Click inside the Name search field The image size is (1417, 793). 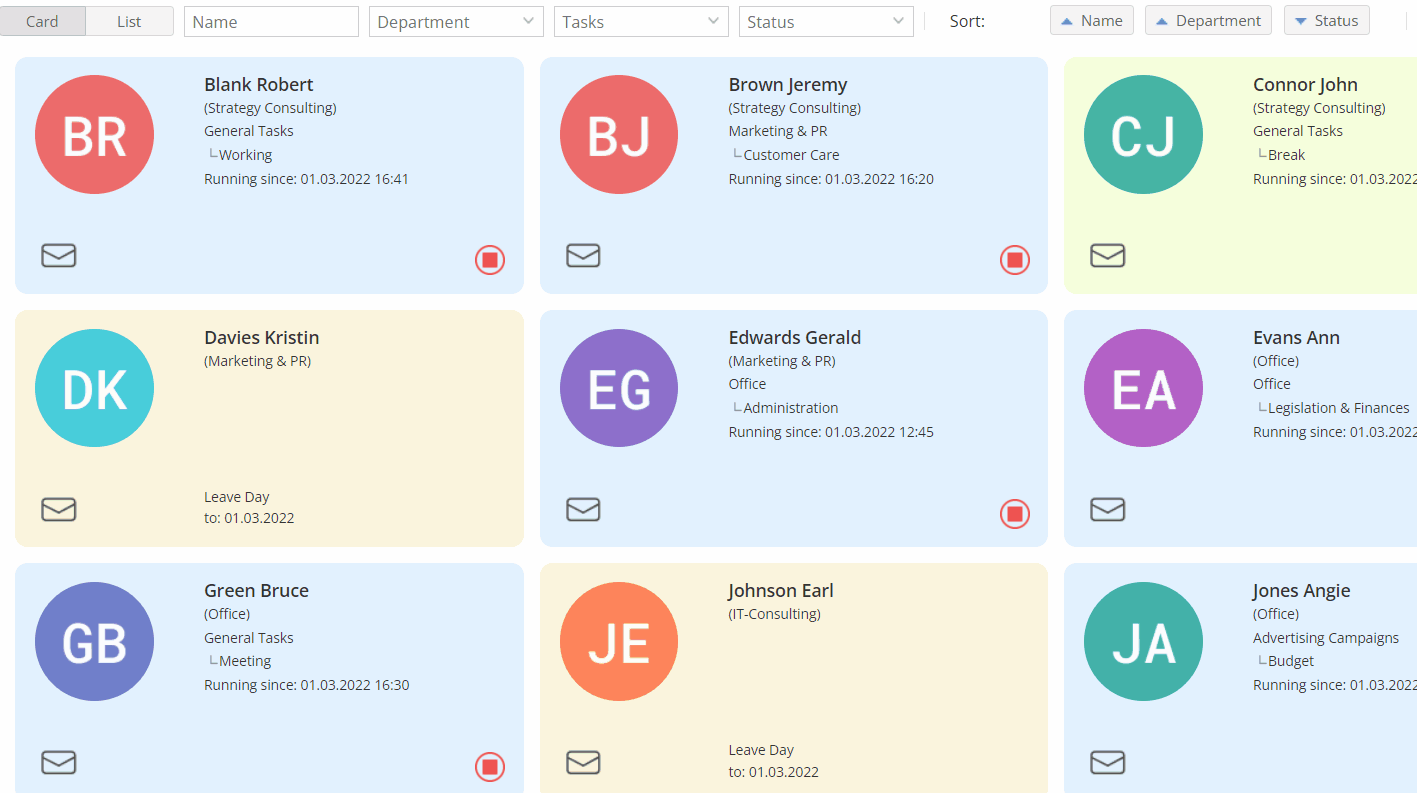271,21
